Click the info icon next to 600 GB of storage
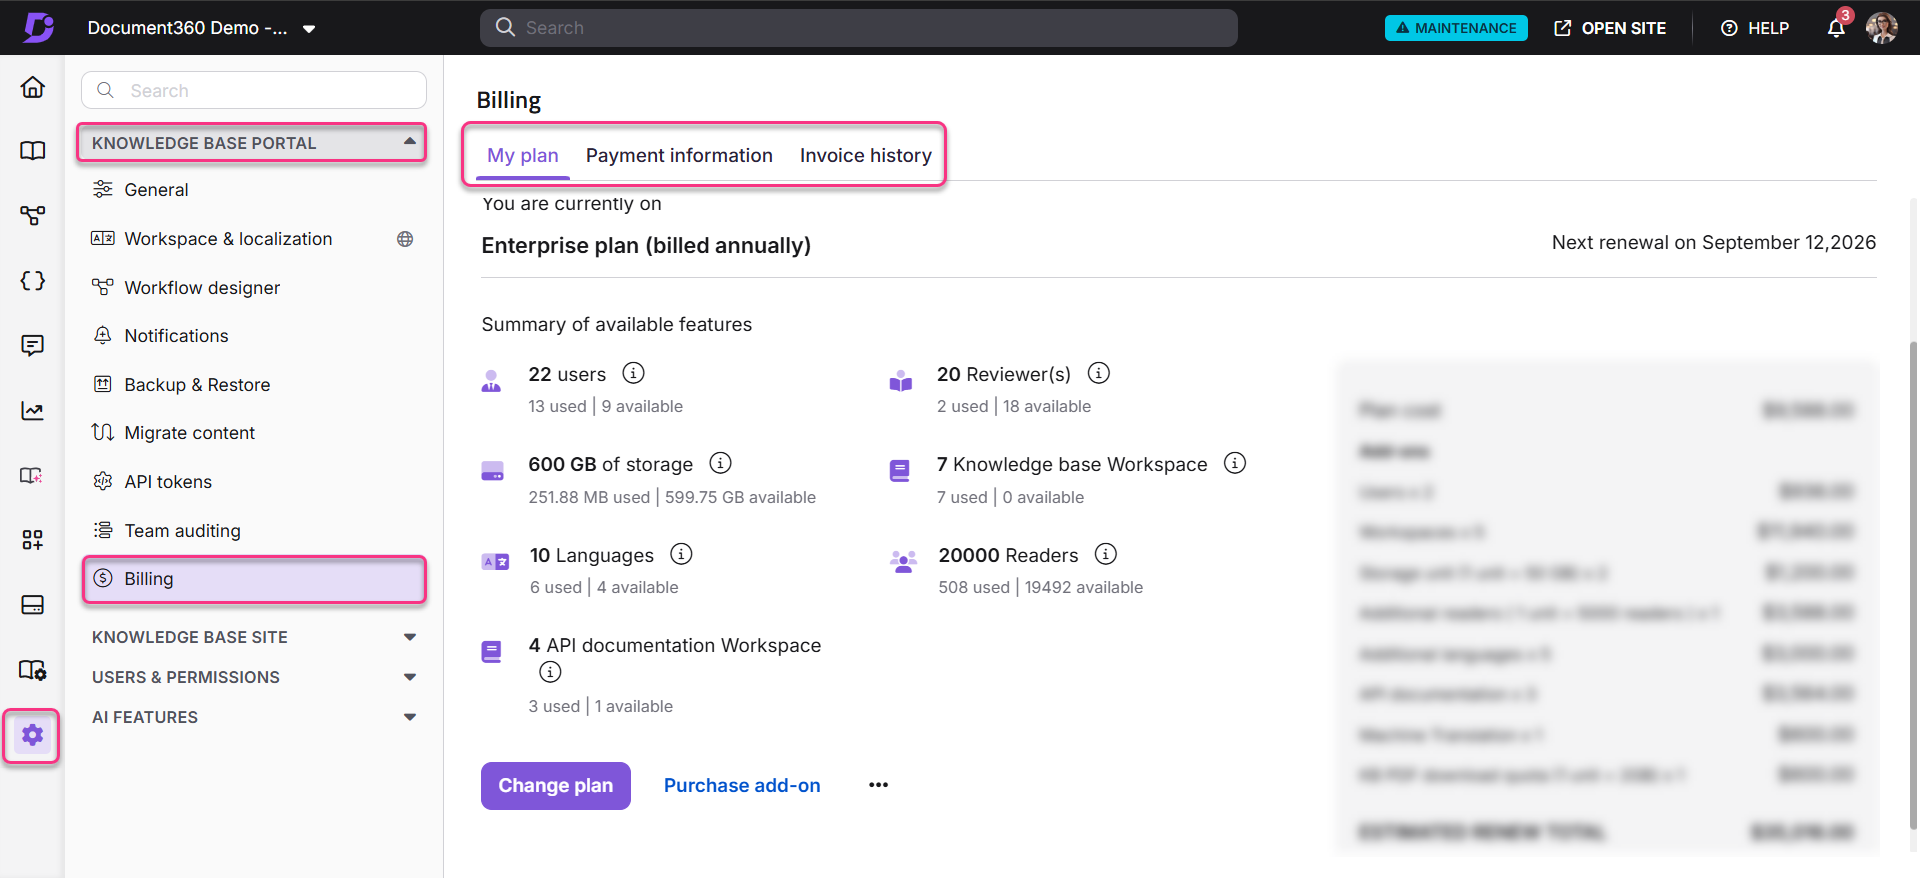 [720, 463]
